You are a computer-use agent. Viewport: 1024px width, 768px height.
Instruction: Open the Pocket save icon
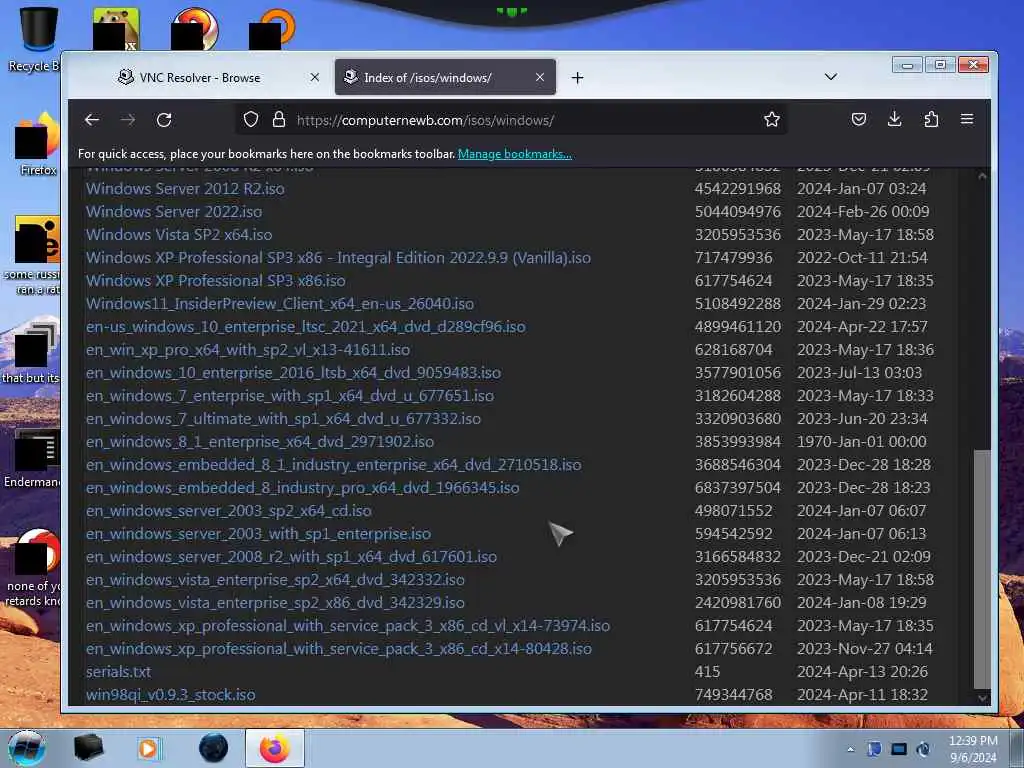coord(859,120)
